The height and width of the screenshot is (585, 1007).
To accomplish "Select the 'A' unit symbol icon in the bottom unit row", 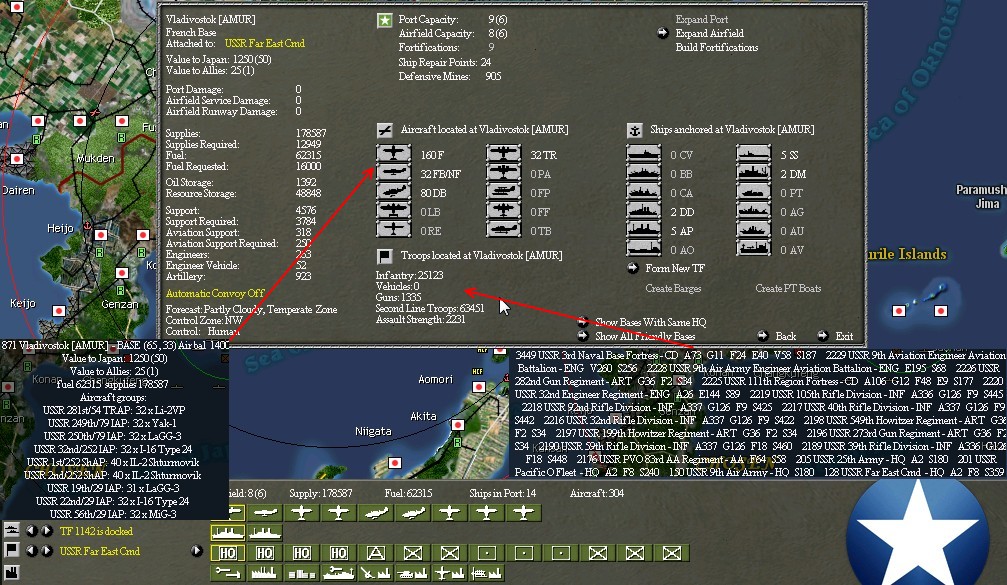I will 376,552.
